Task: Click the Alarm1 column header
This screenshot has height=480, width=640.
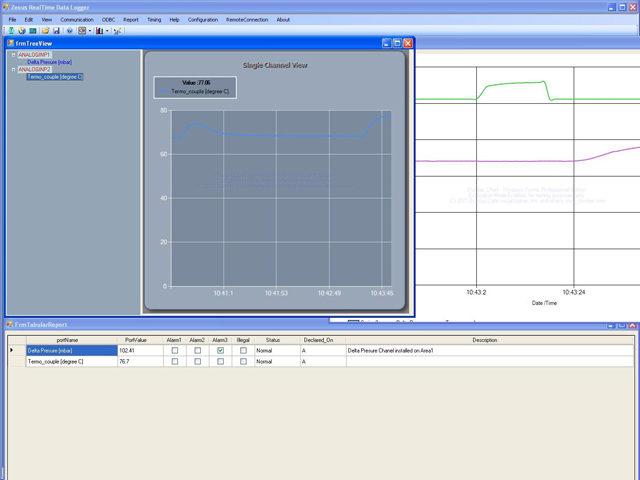Action: [x=175, y=340]
